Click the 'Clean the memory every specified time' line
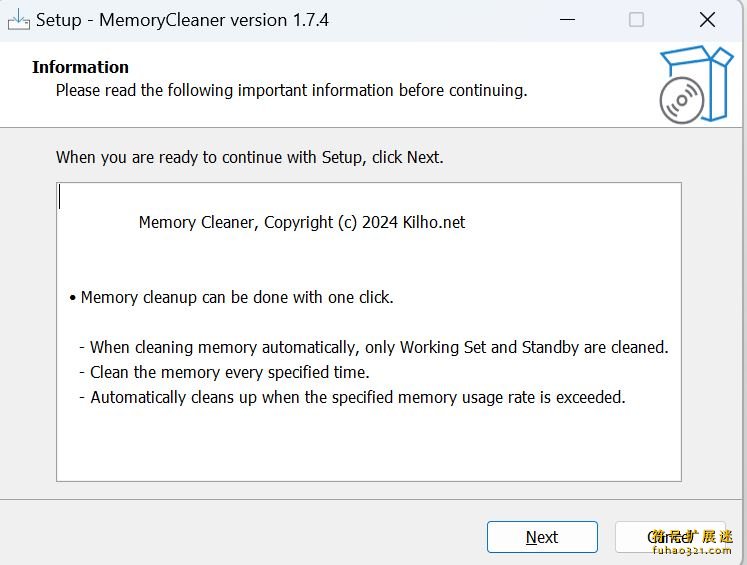Image resolution: width=747 pixels, height=565 pixels. point(229,372)
